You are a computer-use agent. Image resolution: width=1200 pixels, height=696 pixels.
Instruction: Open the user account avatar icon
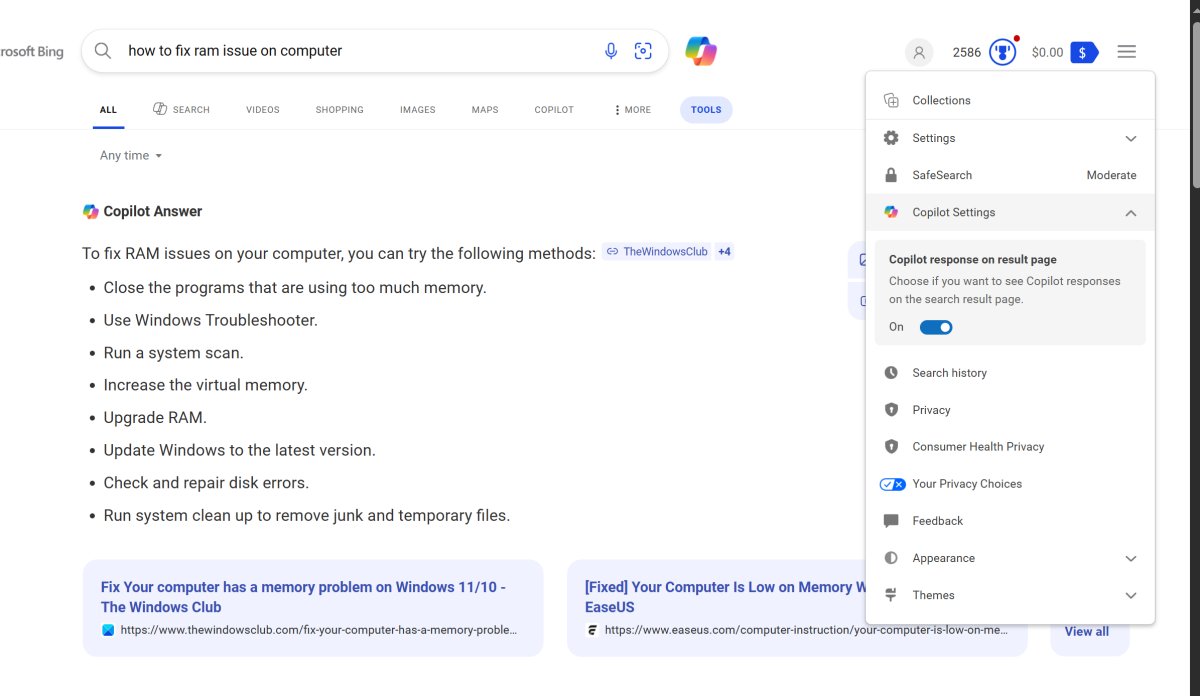918,52
